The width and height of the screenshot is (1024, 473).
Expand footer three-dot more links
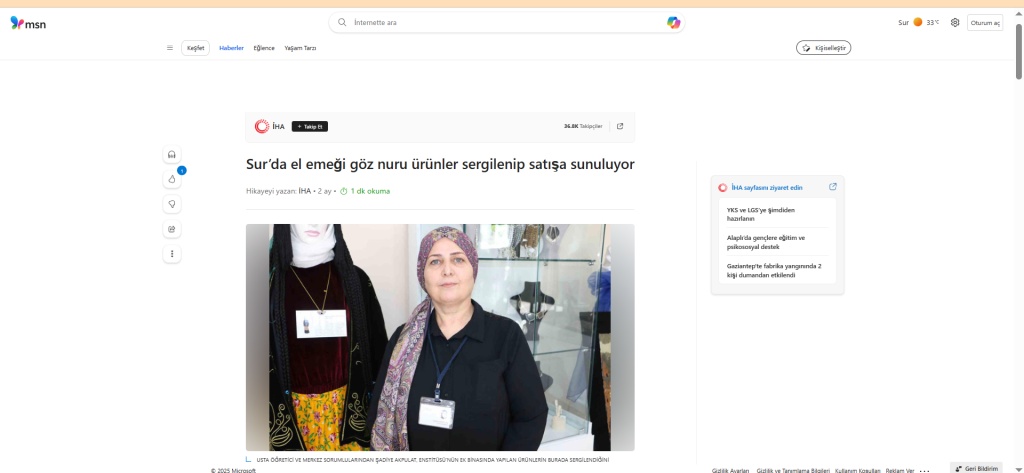coord(925,469)
